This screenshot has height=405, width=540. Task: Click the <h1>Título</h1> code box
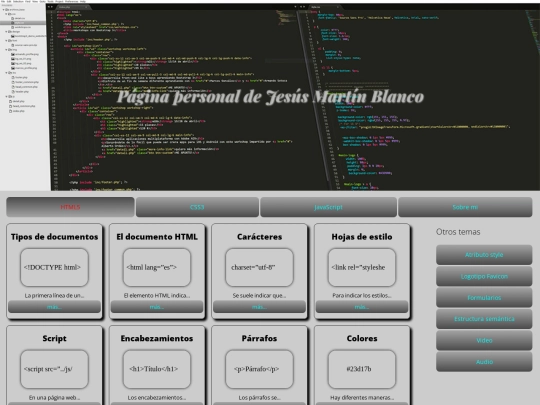coord(157,369)
